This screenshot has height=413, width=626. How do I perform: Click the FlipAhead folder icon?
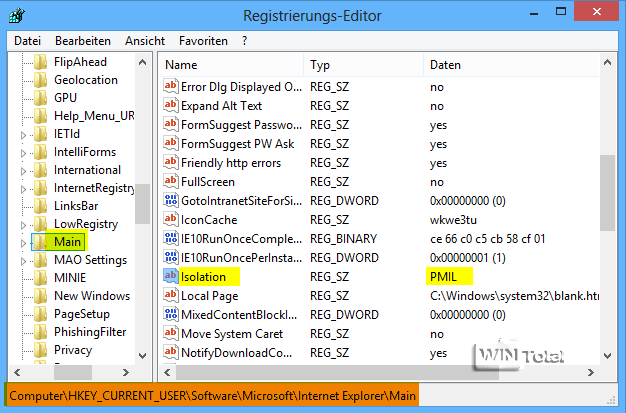pos(40,62)
